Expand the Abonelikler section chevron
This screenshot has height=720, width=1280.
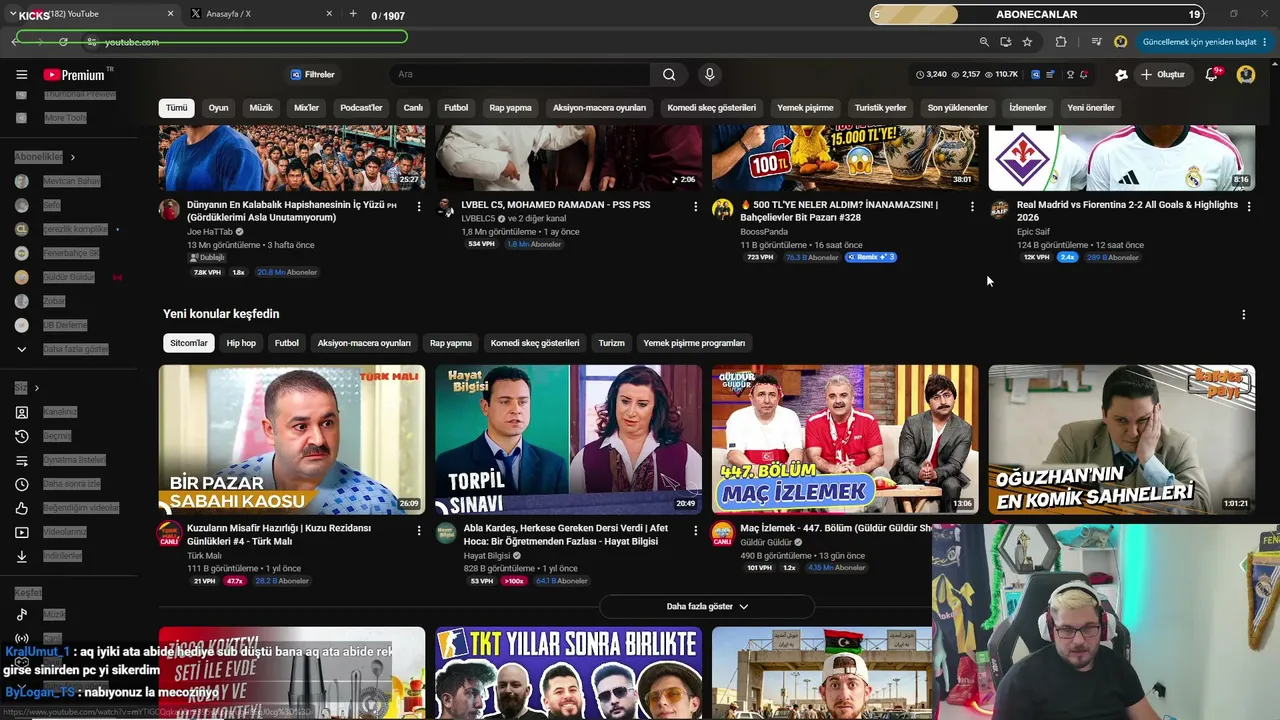[72, 157]
